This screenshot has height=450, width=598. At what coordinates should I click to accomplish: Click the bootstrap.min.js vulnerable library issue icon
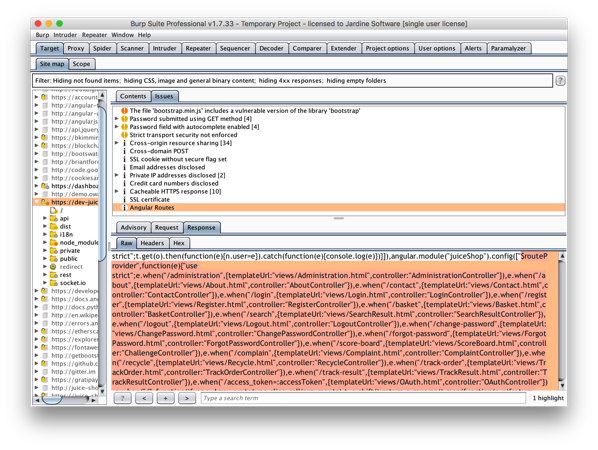(124, 111)
